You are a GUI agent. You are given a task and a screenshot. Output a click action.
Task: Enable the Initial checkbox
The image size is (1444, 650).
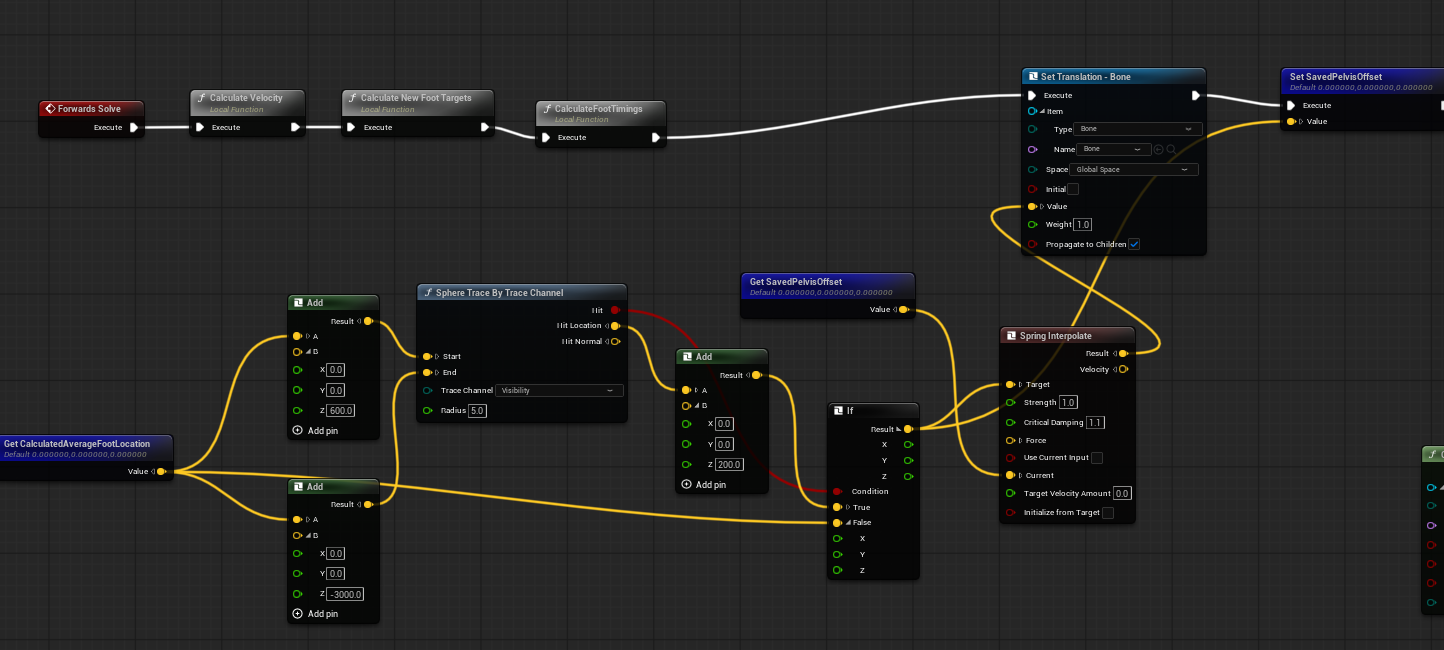[1073, 189]
